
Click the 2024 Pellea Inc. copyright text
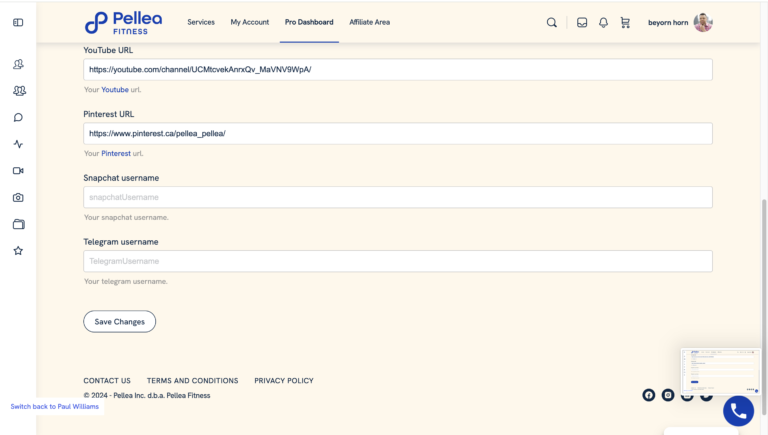pyautogui.click(x=146, y=395)
